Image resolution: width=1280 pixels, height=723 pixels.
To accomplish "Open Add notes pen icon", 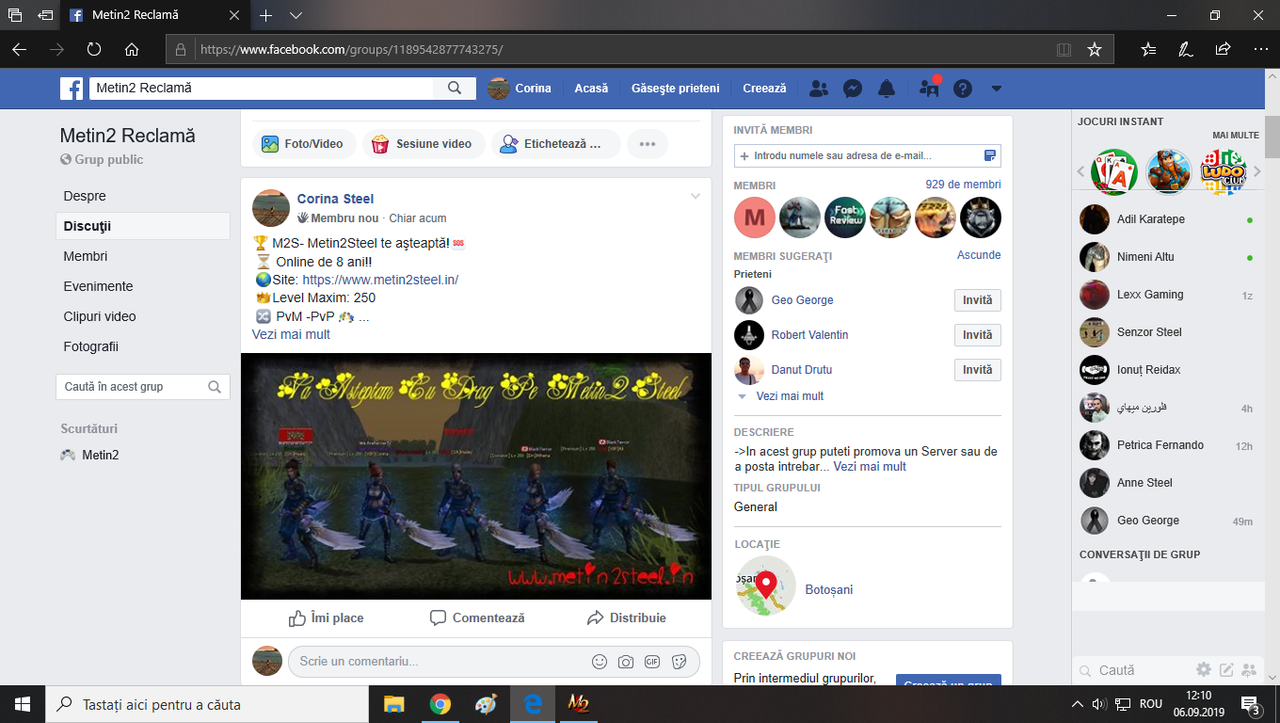I will 1185,49.
